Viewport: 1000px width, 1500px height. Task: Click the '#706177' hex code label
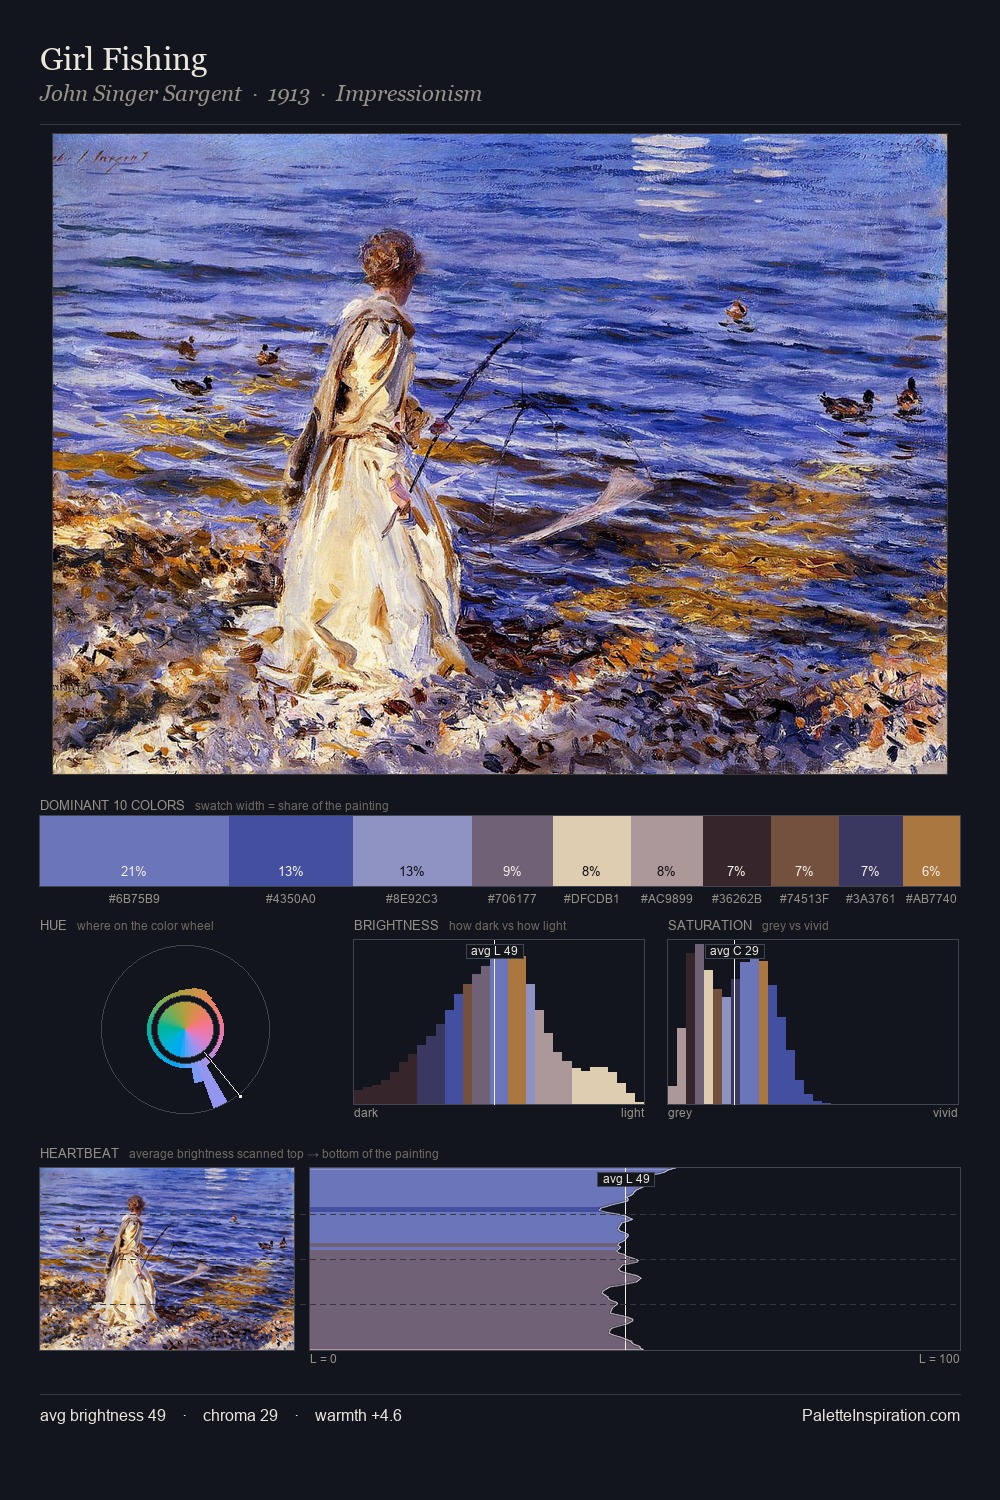(x=512, y=899)
